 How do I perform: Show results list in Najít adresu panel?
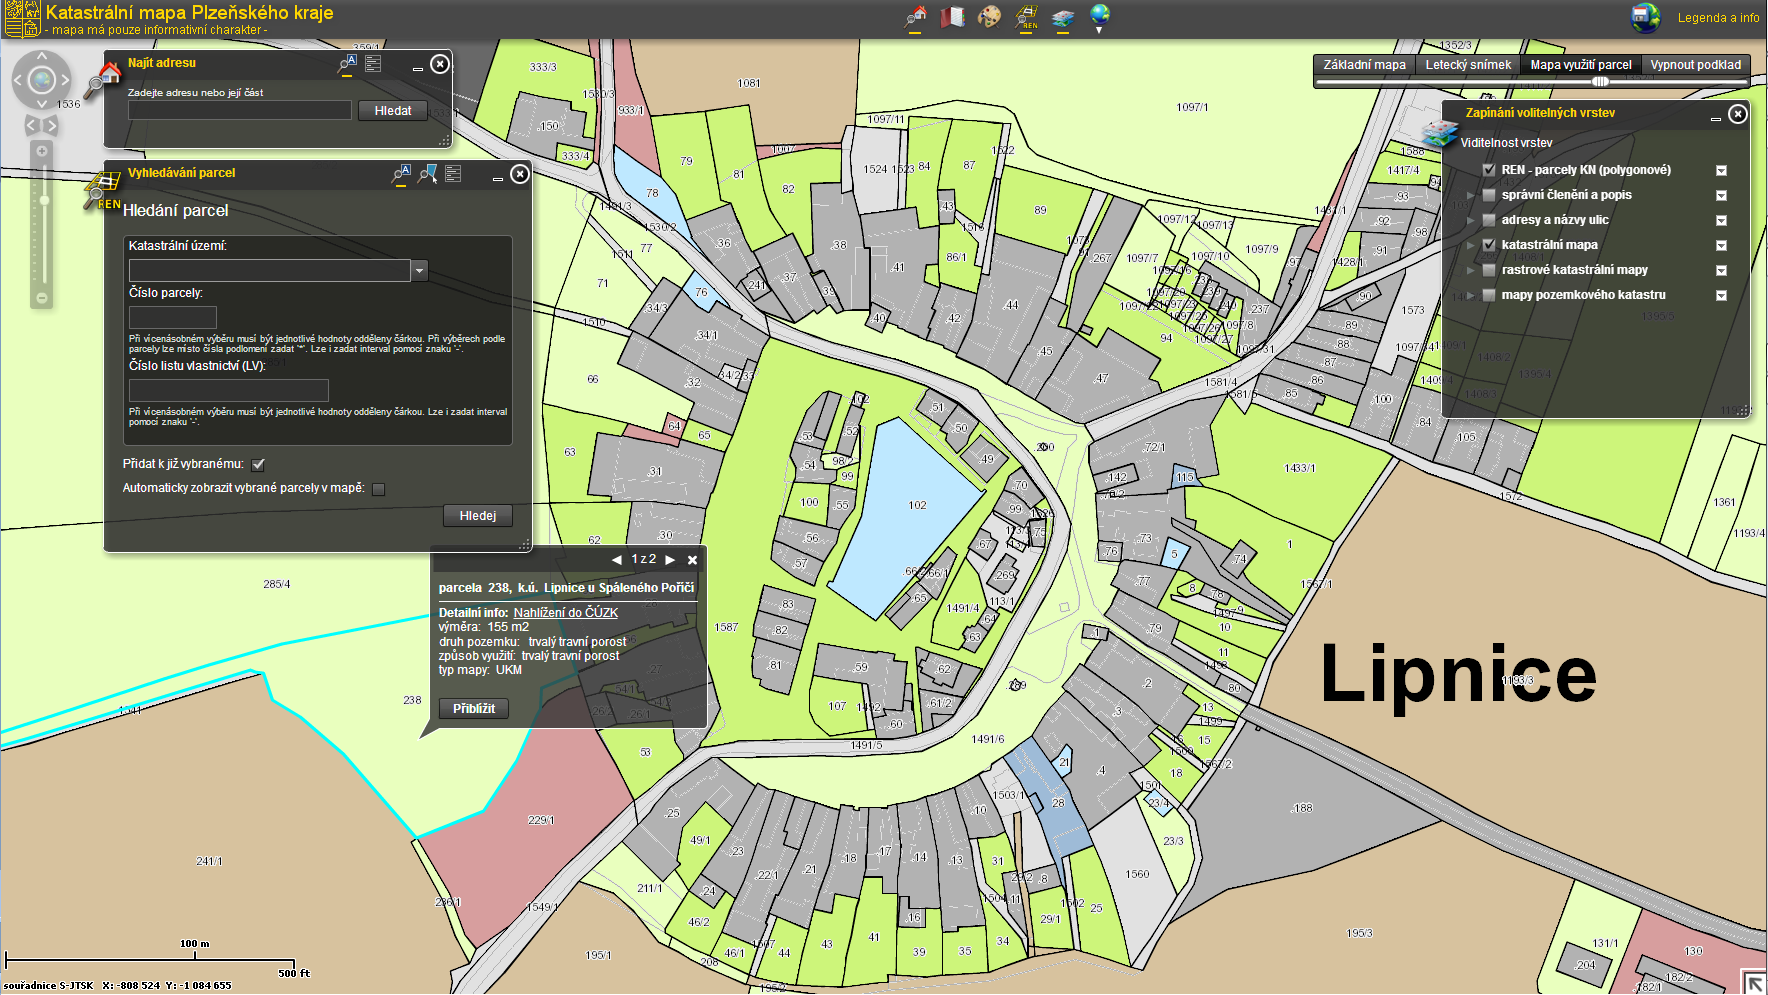(x=373, y=64)
